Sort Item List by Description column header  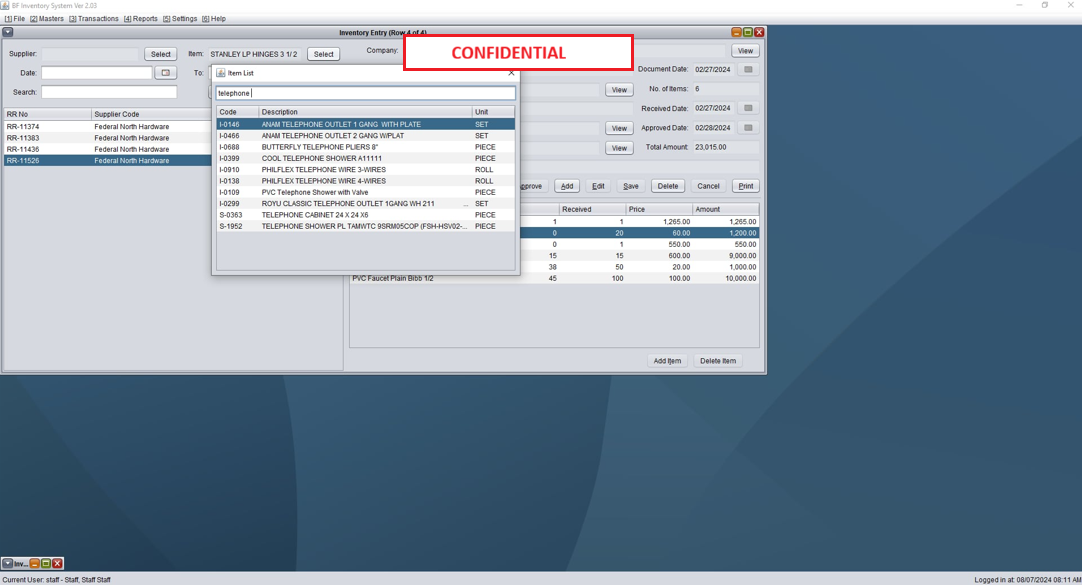(365, 112)
